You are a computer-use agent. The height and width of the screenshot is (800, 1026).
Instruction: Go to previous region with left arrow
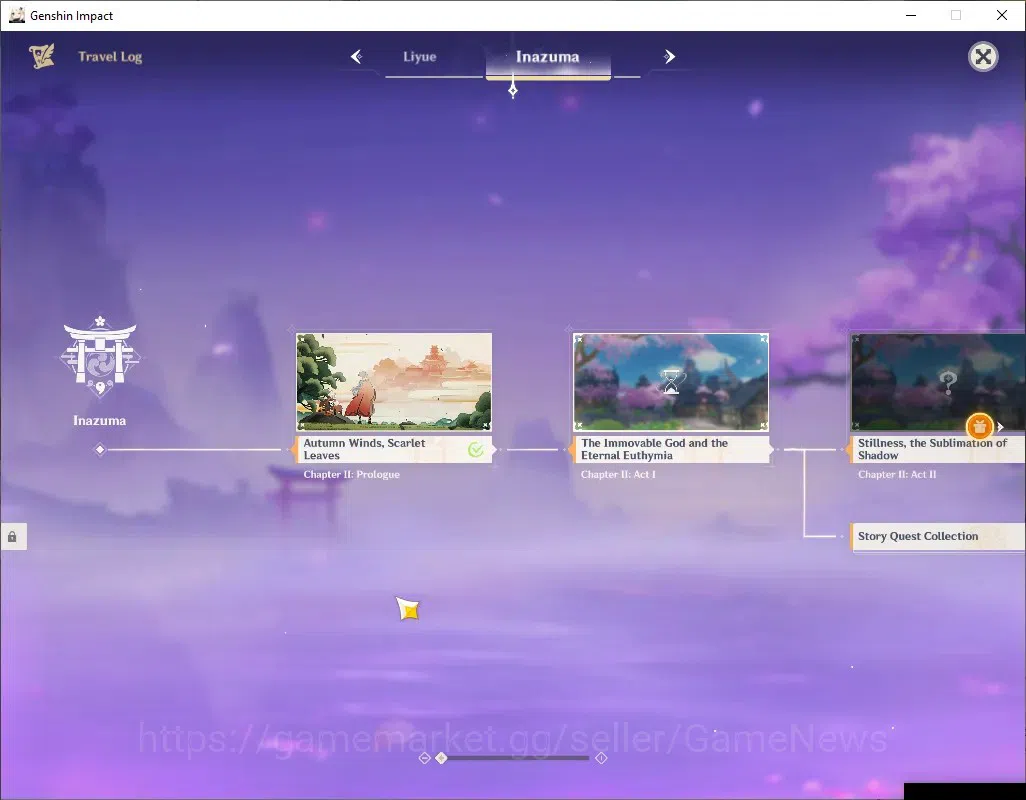(357, 56)
